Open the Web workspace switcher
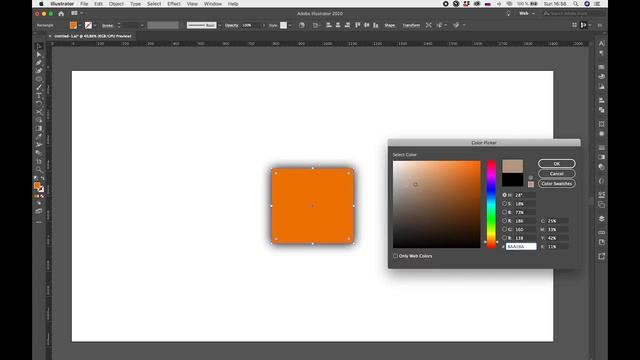This screenshot has width=640, height=360. pos(527,13)
